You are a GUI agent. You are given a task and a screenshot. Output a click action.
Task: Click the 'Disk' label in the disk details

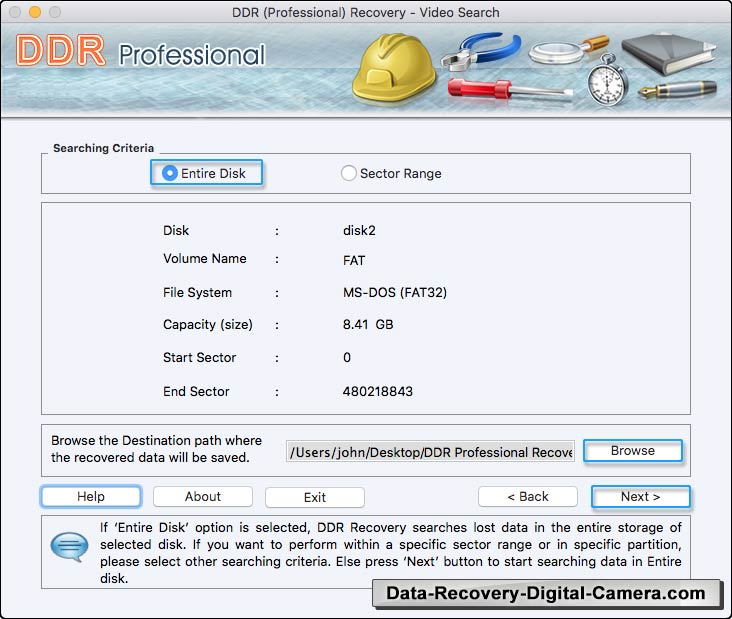tap(176, 231)
